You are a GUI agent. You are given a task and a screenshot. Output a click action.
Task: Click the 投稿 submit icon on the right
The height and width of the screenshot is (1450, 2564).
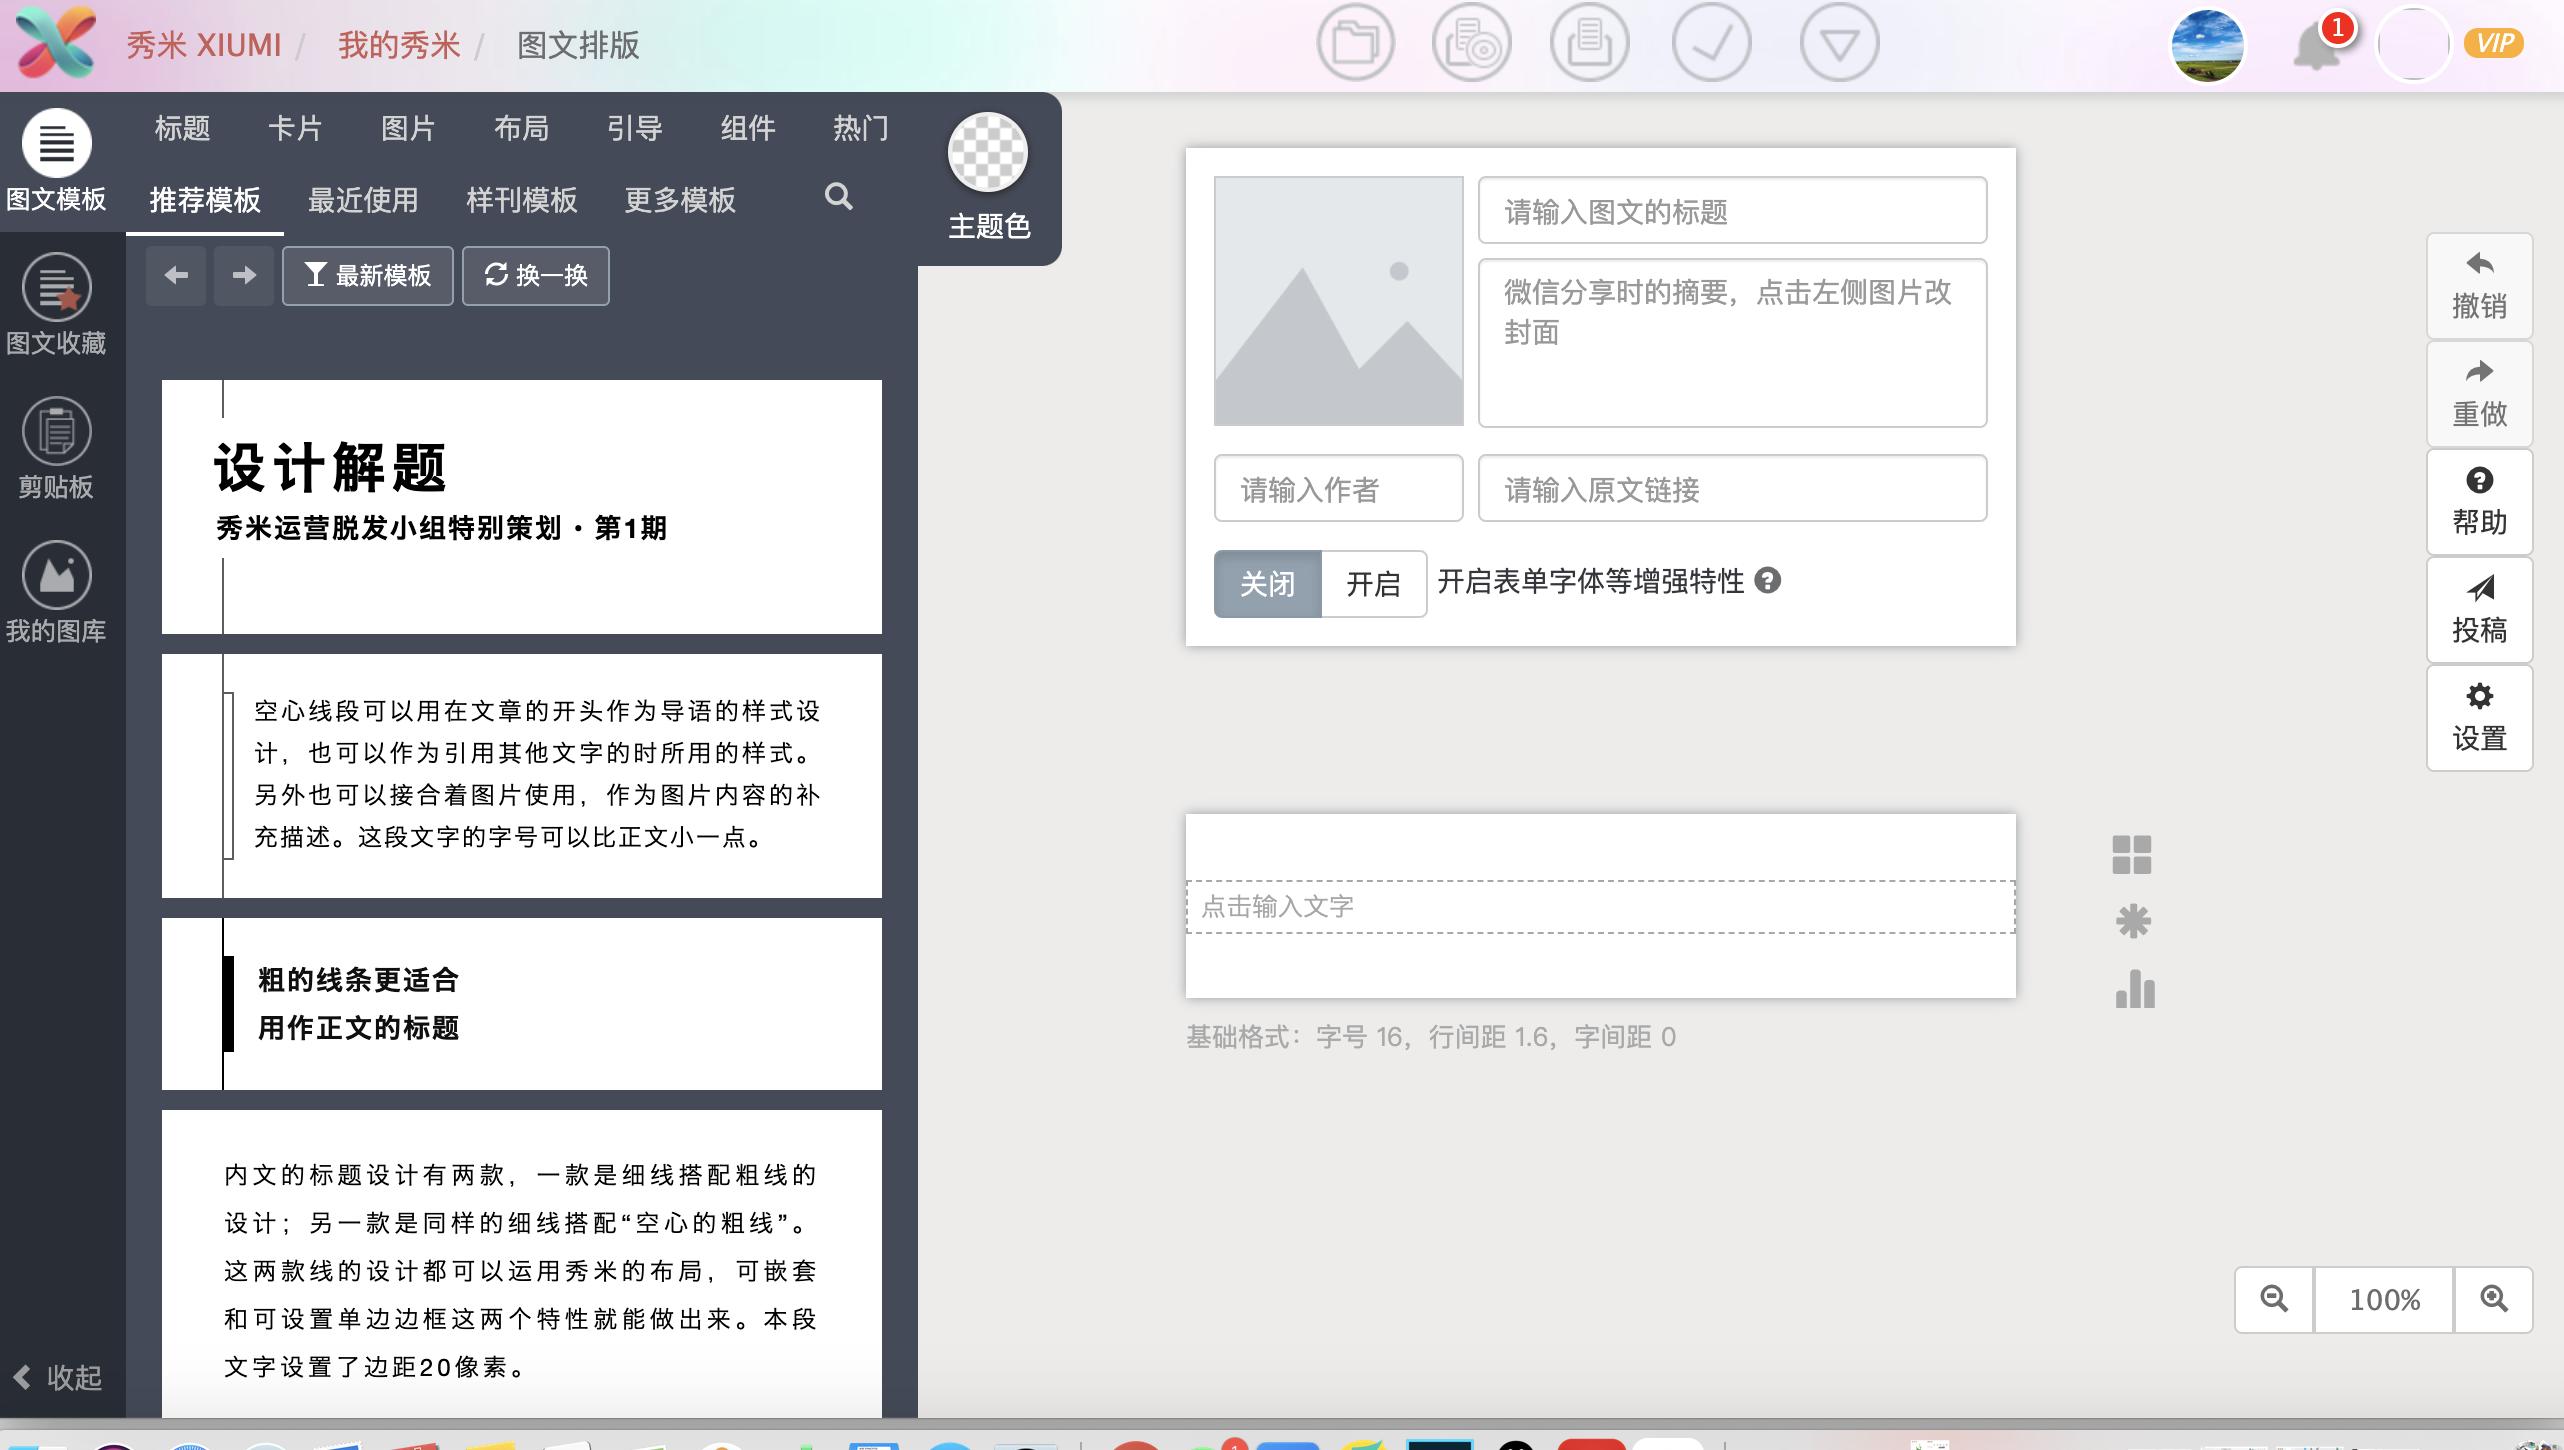tap(2478, 608)
